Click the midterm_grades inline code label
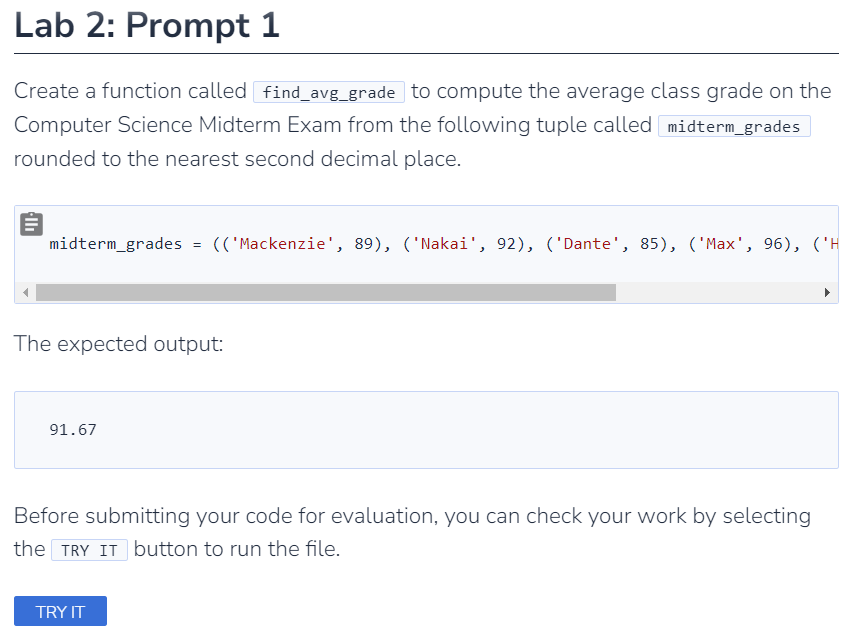The image size is (852, 631). (734, 126)
